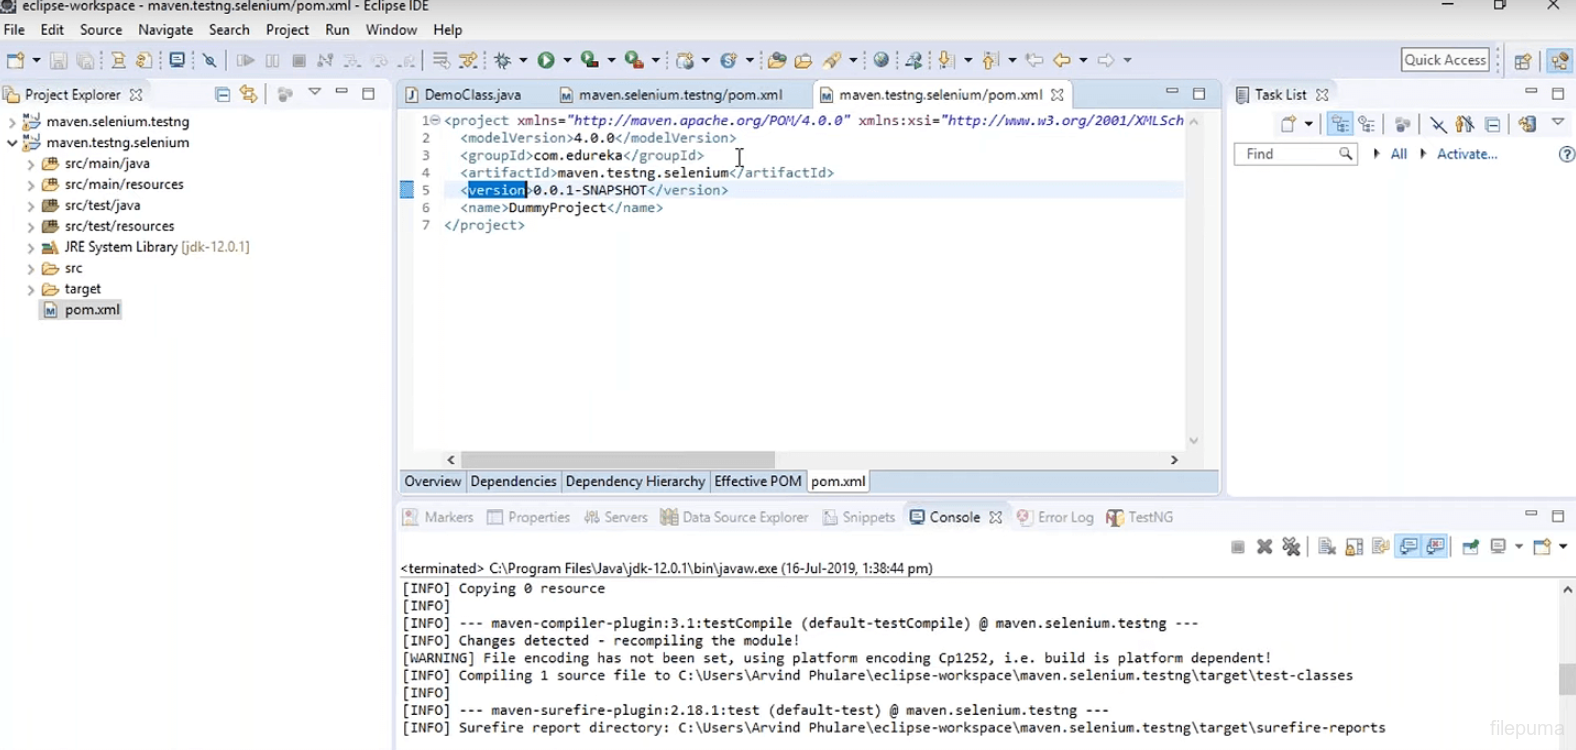Click the Activate... link in Task List

(1466, 154)
